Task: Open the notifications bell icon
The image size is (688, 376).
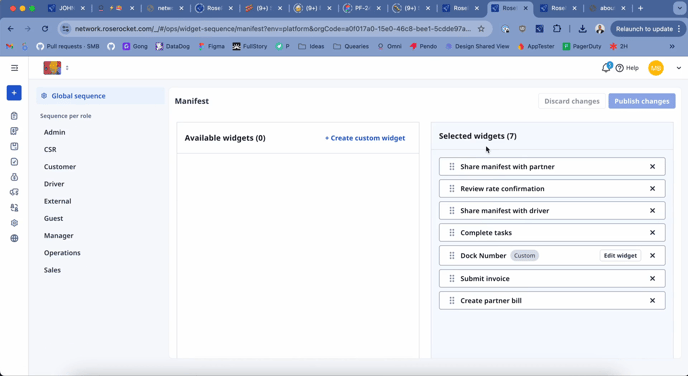Action: [606, 68]
